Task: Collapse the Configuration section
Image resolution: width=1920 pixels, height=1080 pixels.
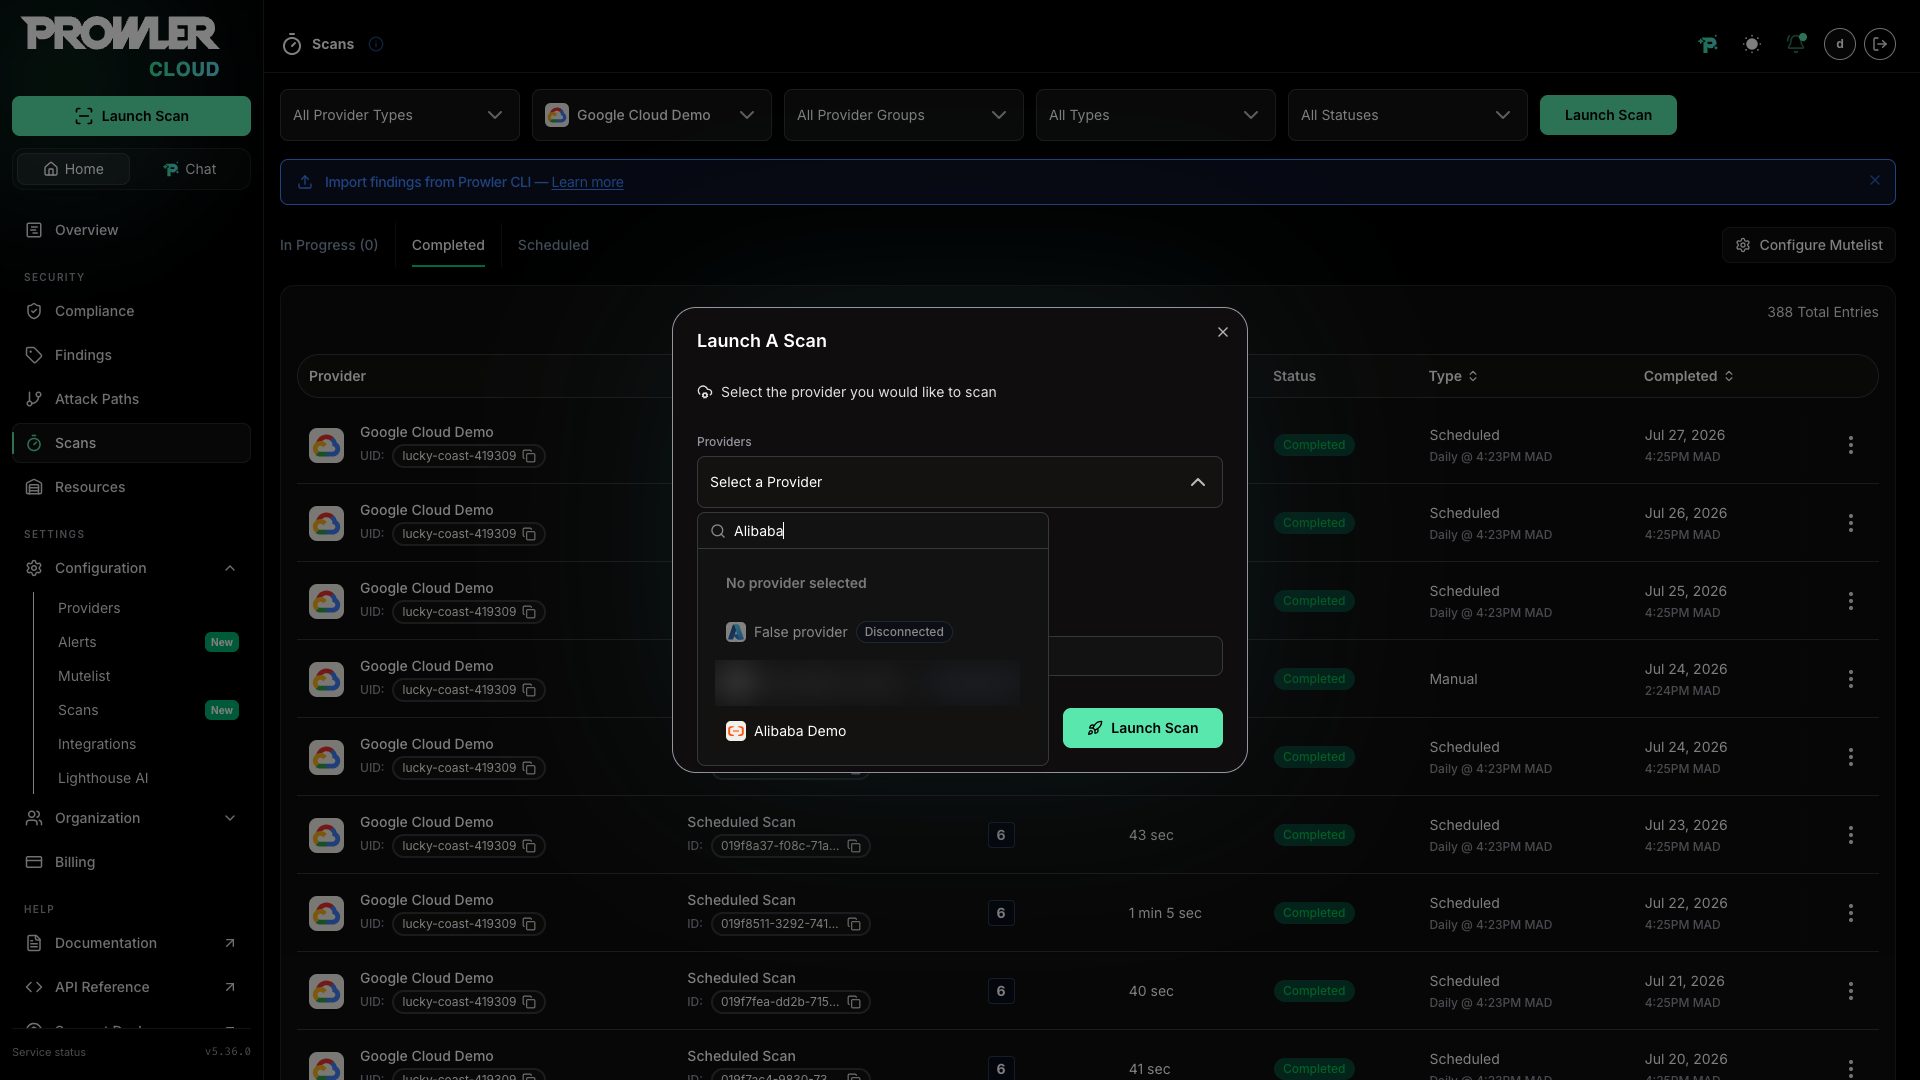Action: 131,568
